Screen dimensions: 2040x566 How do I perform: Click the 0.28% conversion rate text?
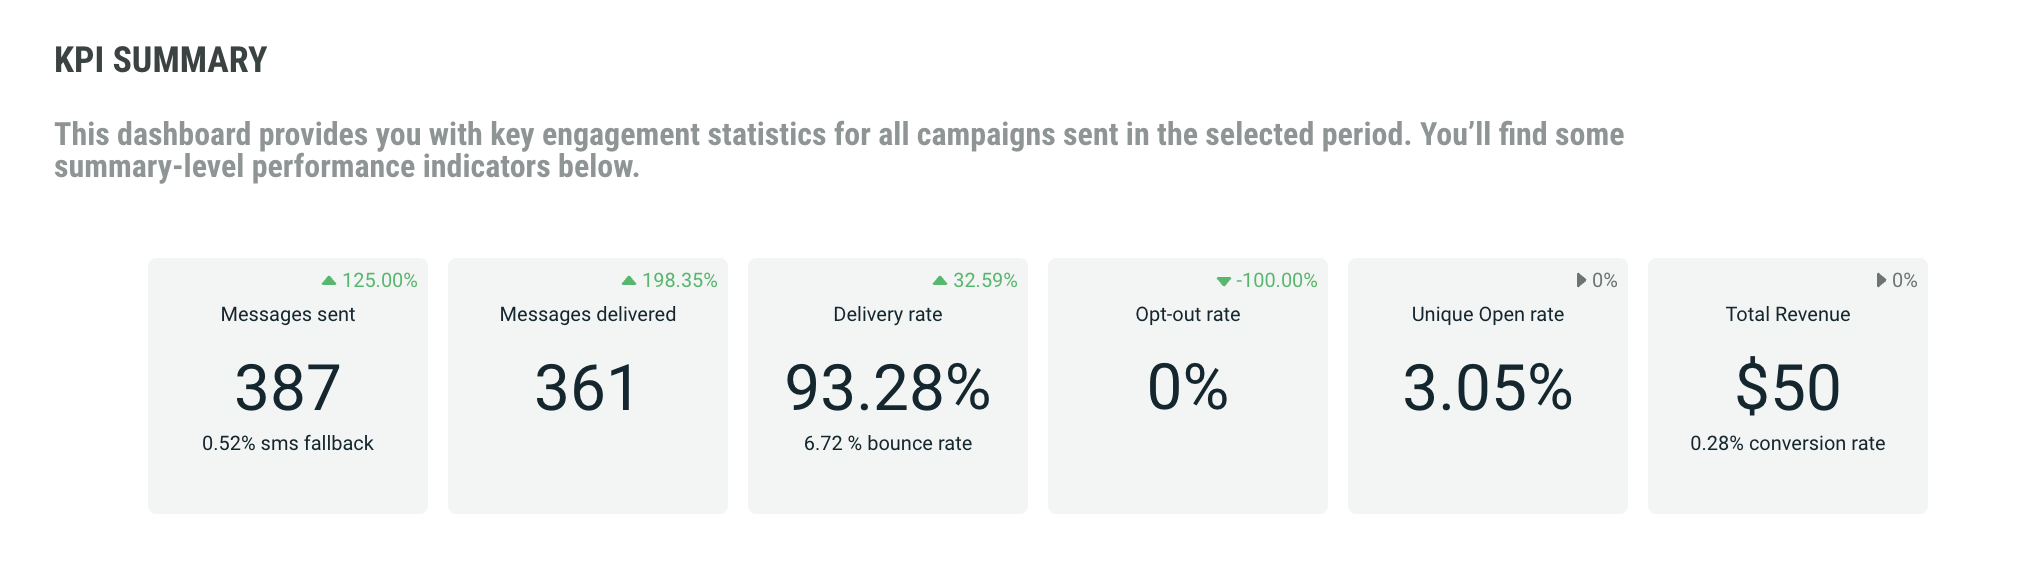click(x=1787, y=443)
